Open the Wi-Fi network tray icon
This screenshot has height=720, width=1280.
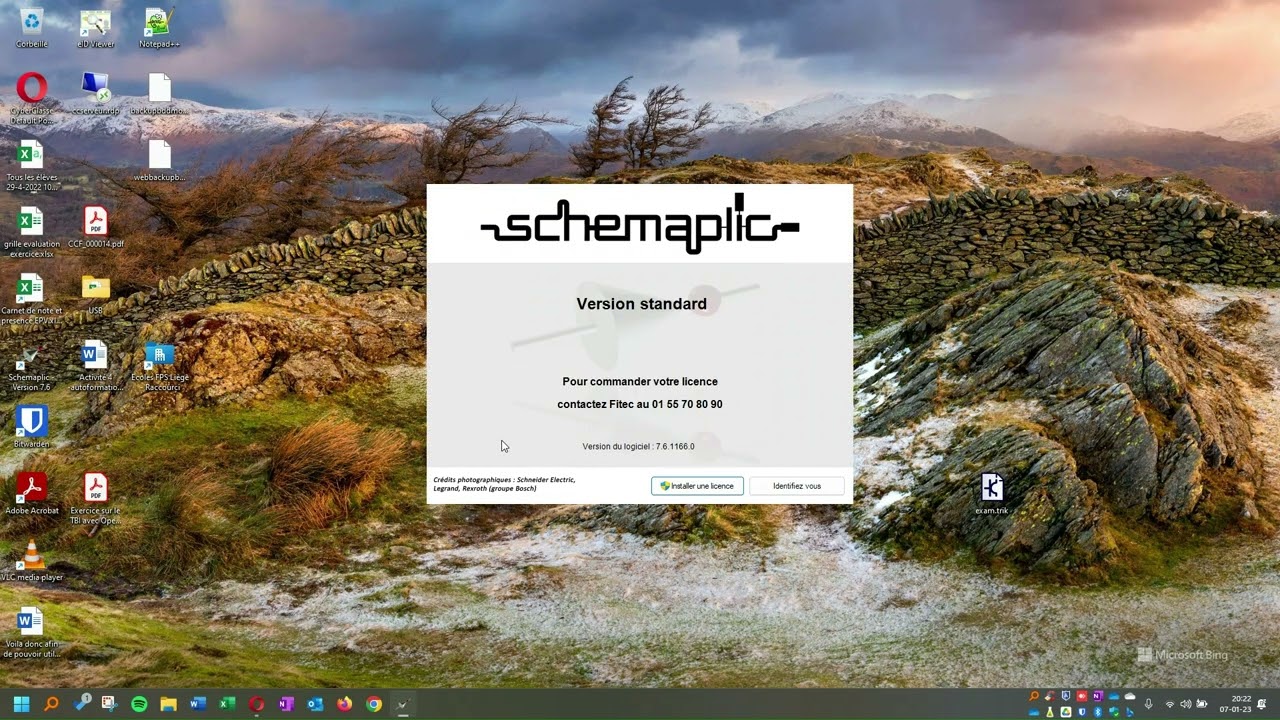tap(1170, 704)
